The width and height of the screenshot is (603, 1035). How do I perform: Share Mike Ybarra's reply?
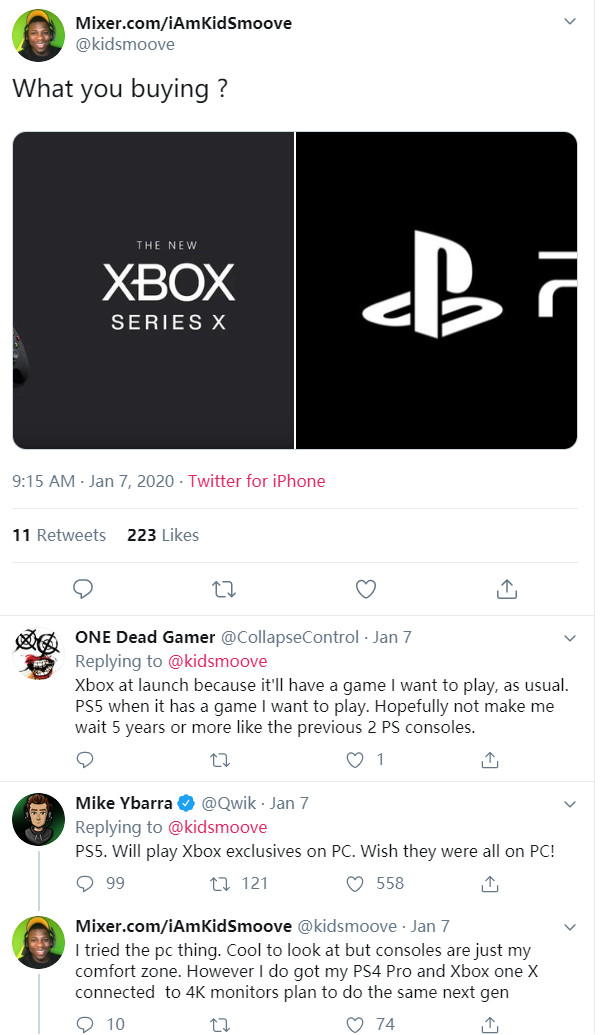[490, 883]
